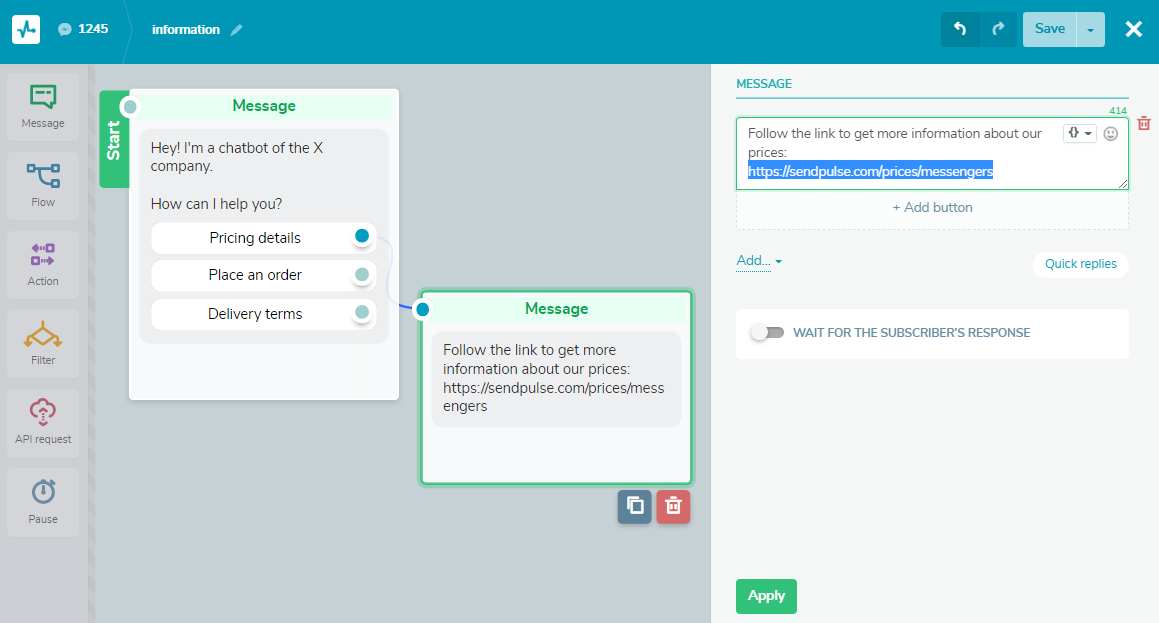This screenshot has height=623, width=1159.
Task: Save the chatbot flow
Action: (1049, 29)
